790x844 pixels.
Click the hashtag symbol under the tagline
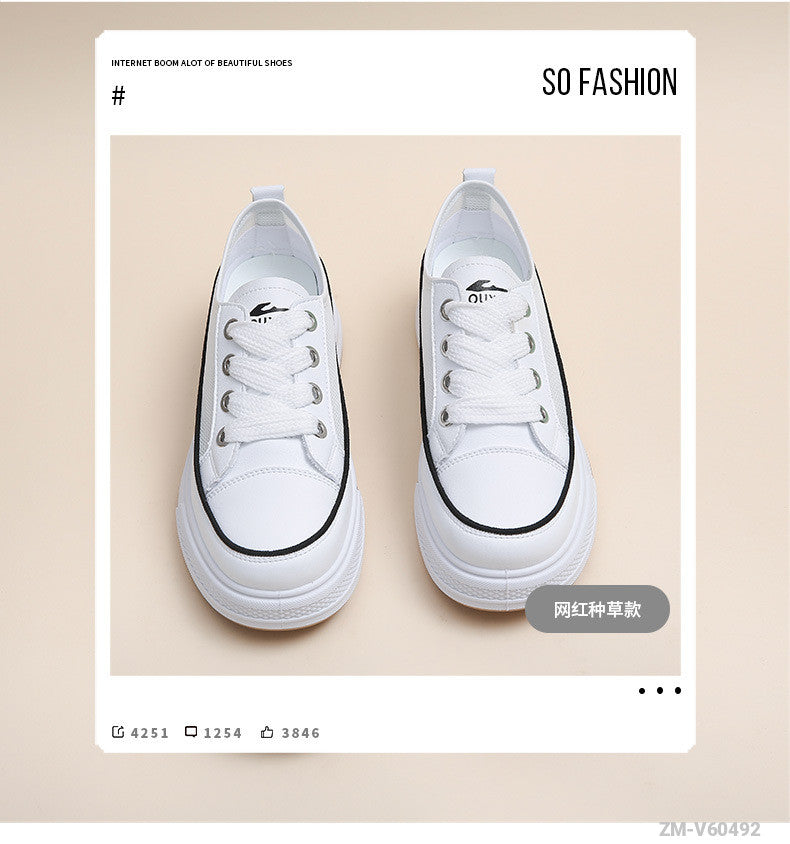click(118, 96)
